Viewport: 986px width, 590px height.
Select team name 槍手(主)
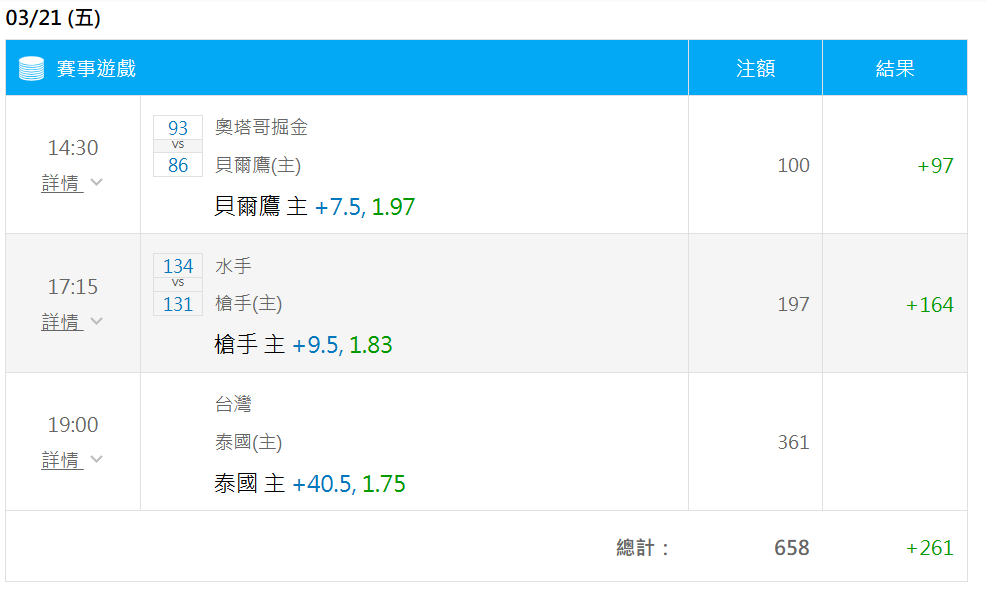(248, 304)
